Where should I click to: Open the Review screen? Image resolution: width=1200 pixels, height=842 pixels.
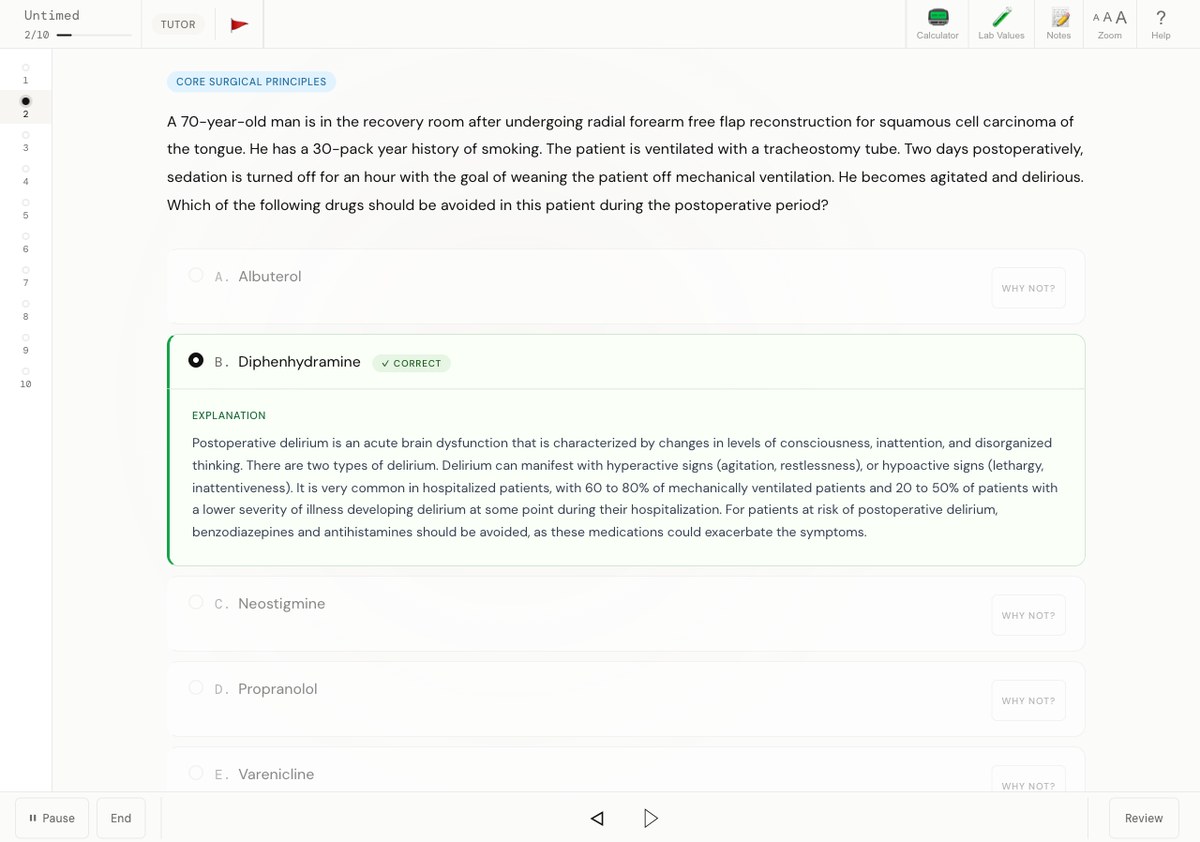[1143, 818]
